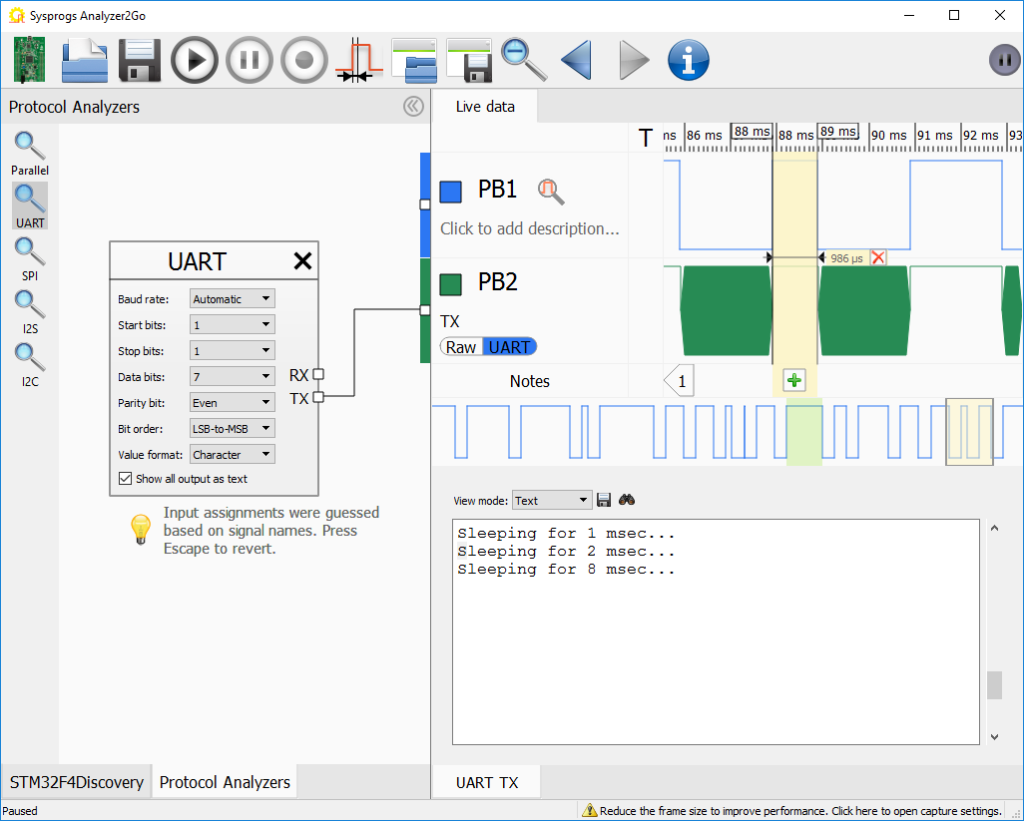
Task: Open the Data bits dropdown
Action: [232, 376]
